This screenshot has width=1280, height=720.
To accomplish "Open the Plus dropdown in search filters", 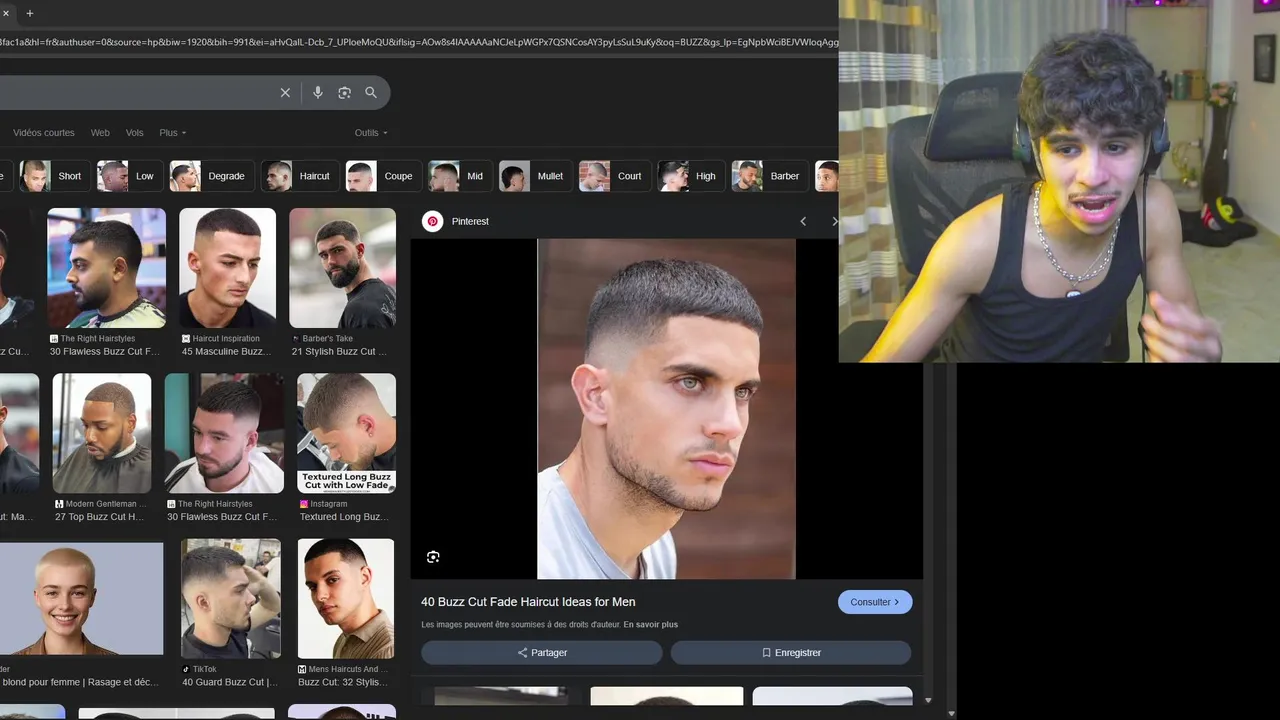I will click(x=172, y=133).
